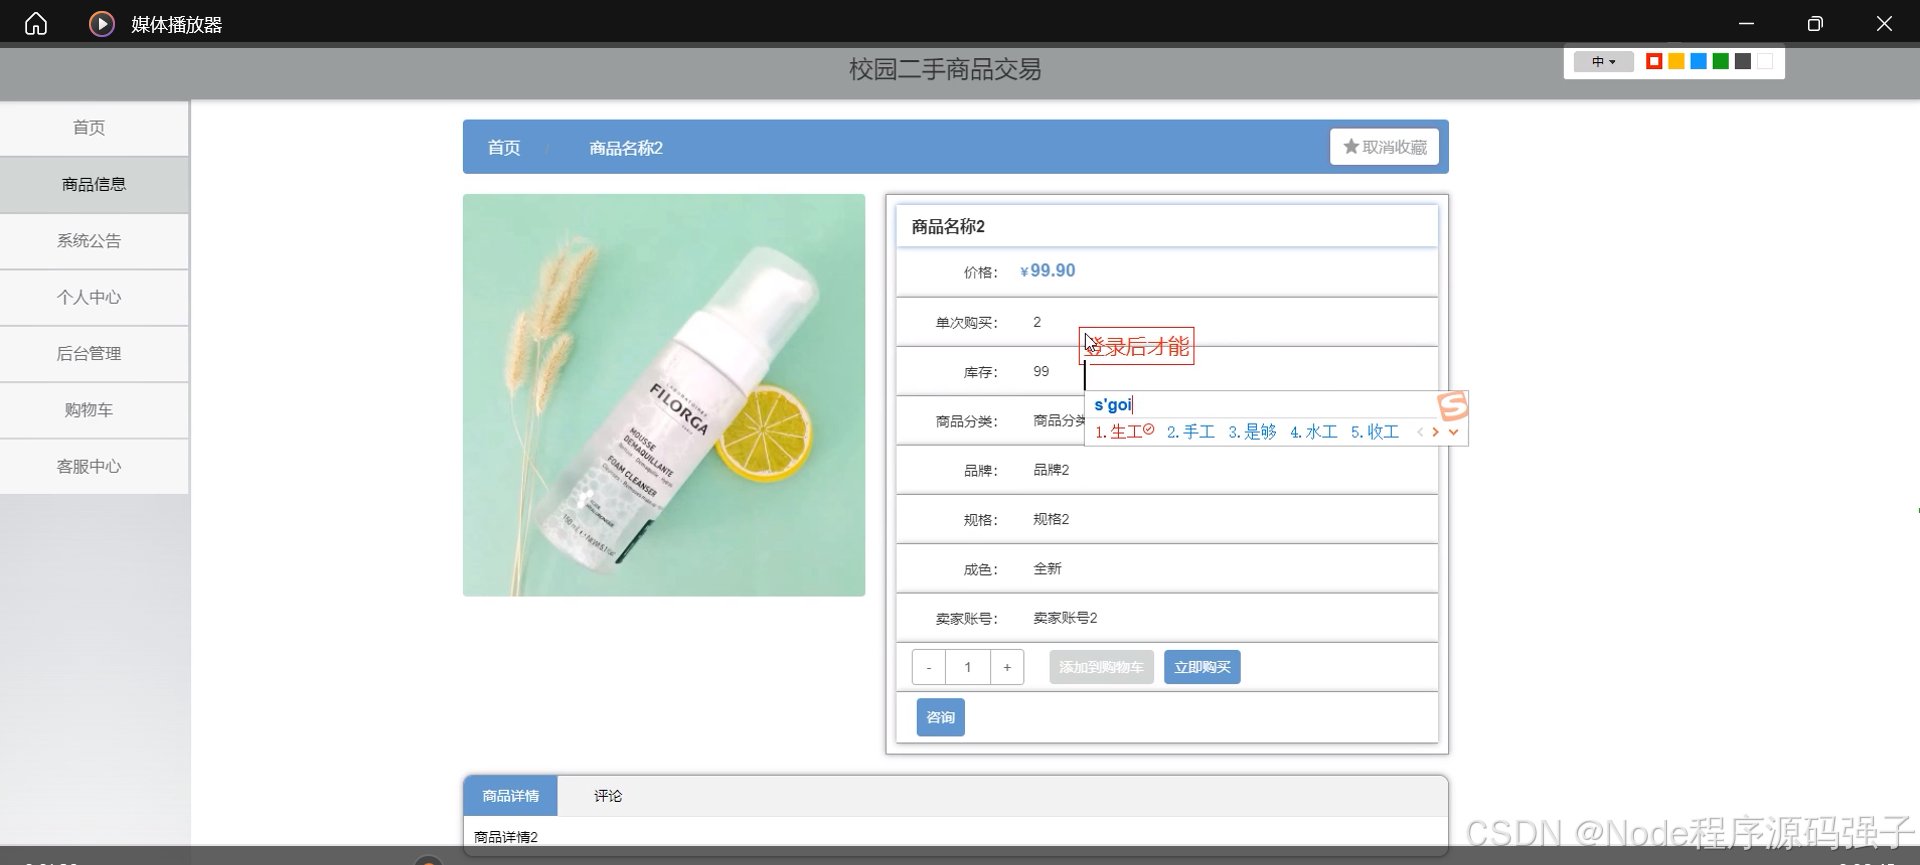The height and width of the screenshot is (865, 1920).
Task: Go to previous IME candidate page arrow
Action: click(1420, 432)
